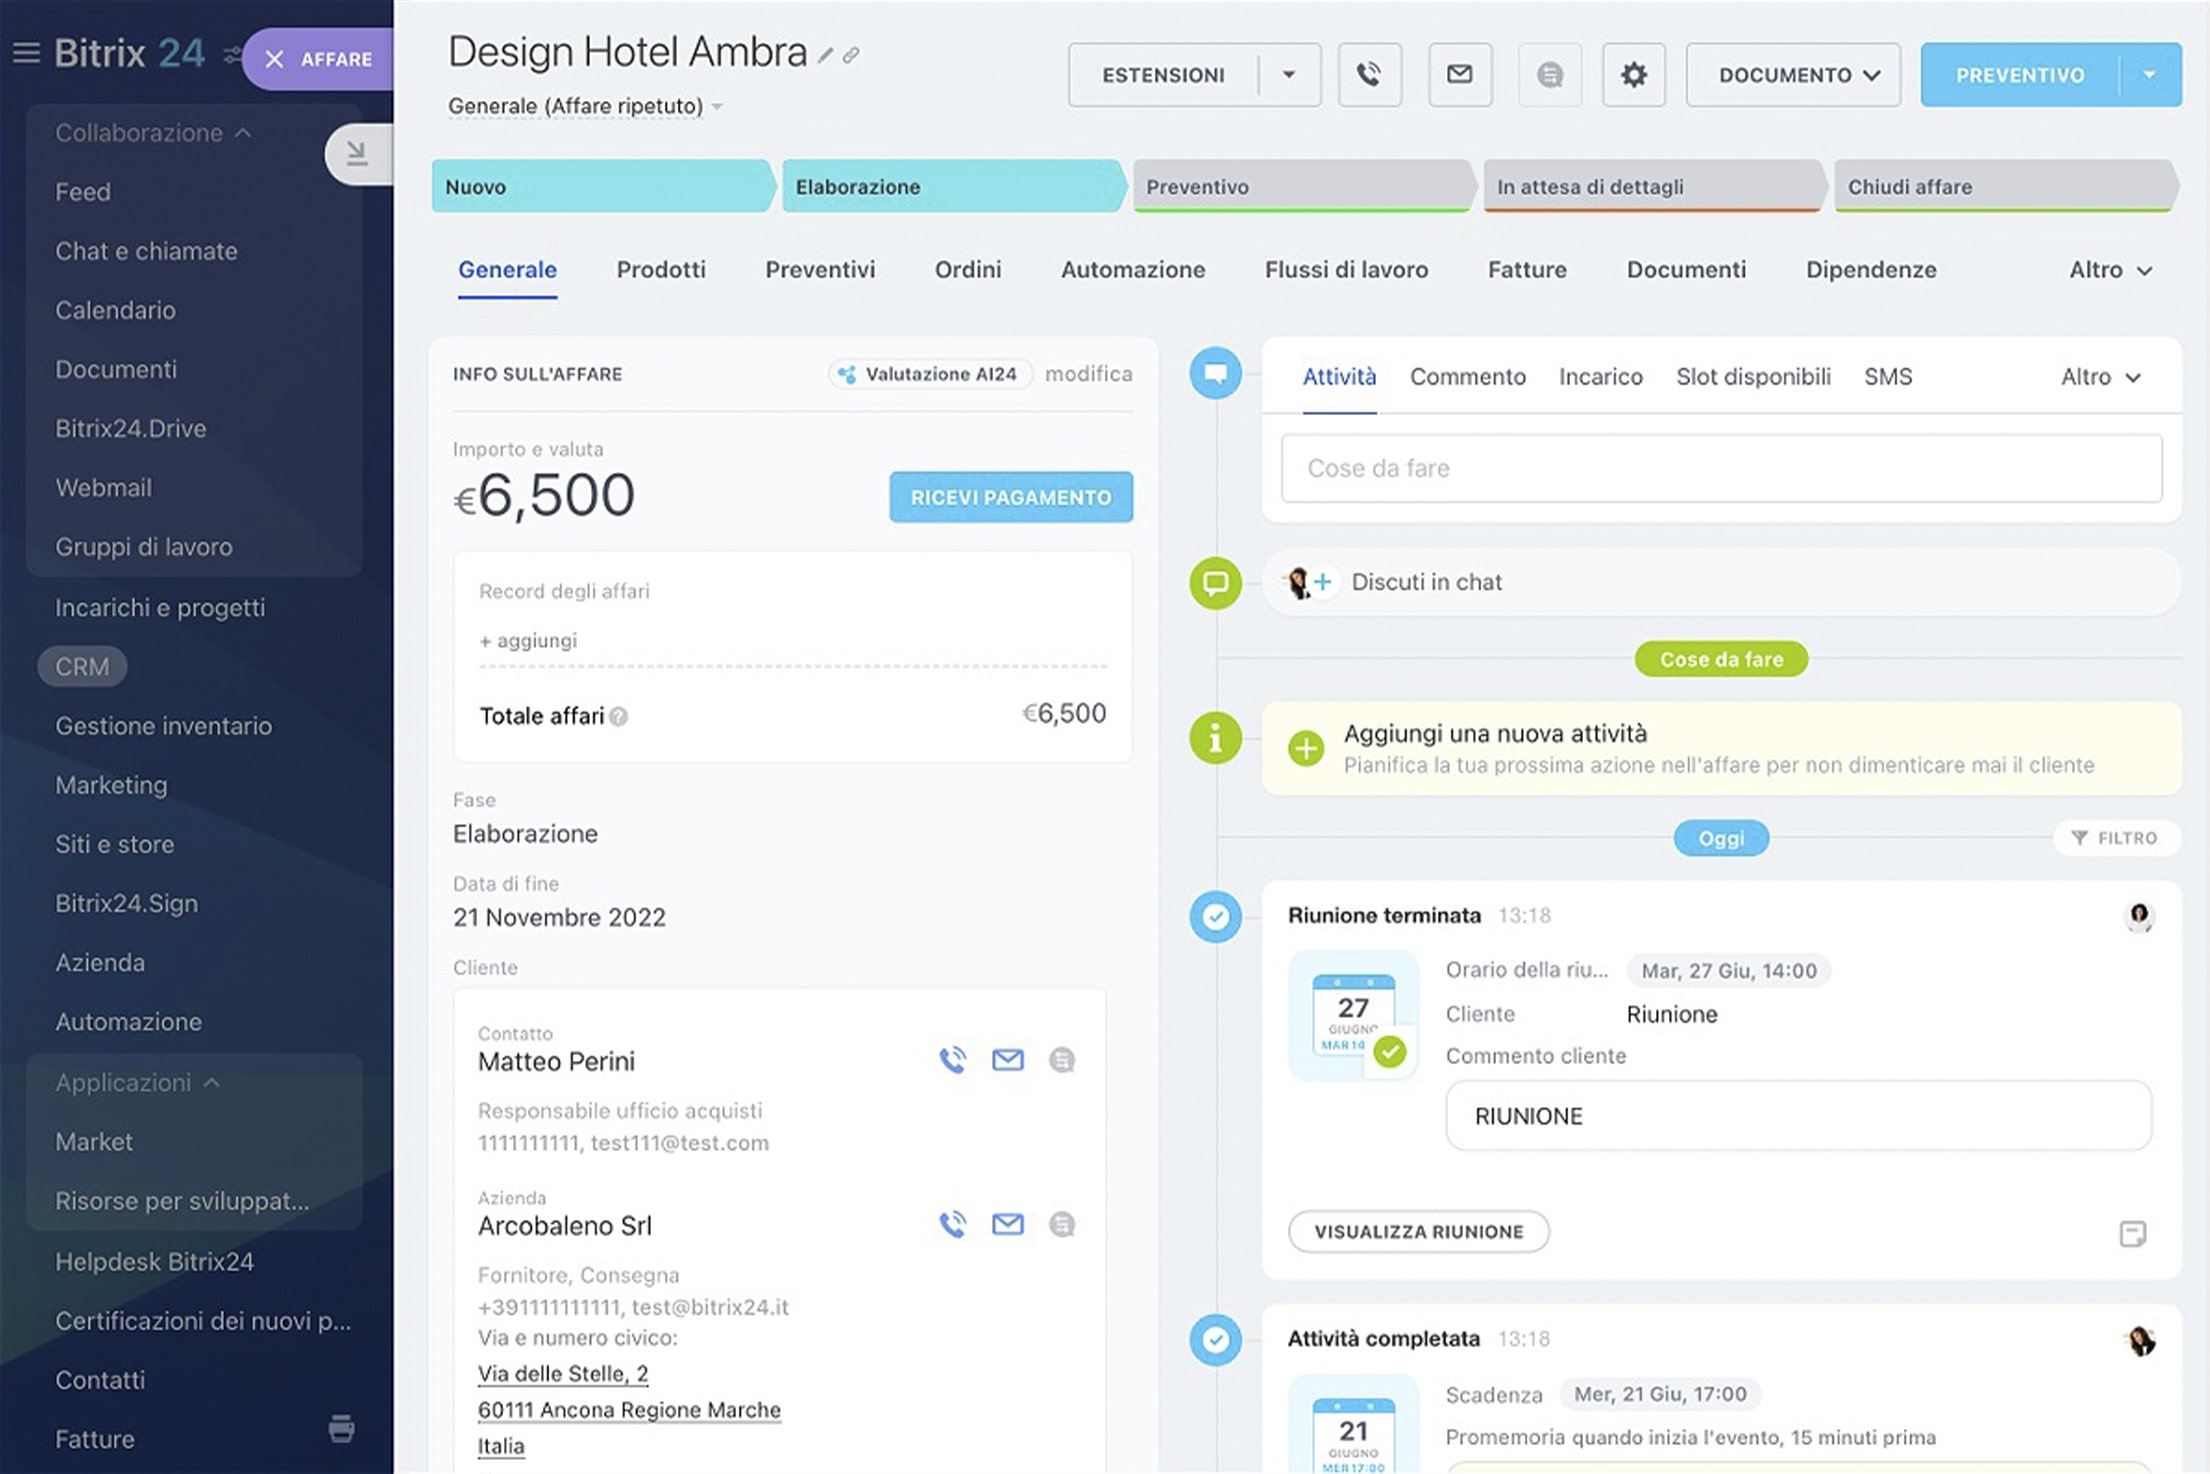This screenshot has height=1474, width=2210.
Task: Click the RIUNIONE comment field
Action: point(1799,1116)
